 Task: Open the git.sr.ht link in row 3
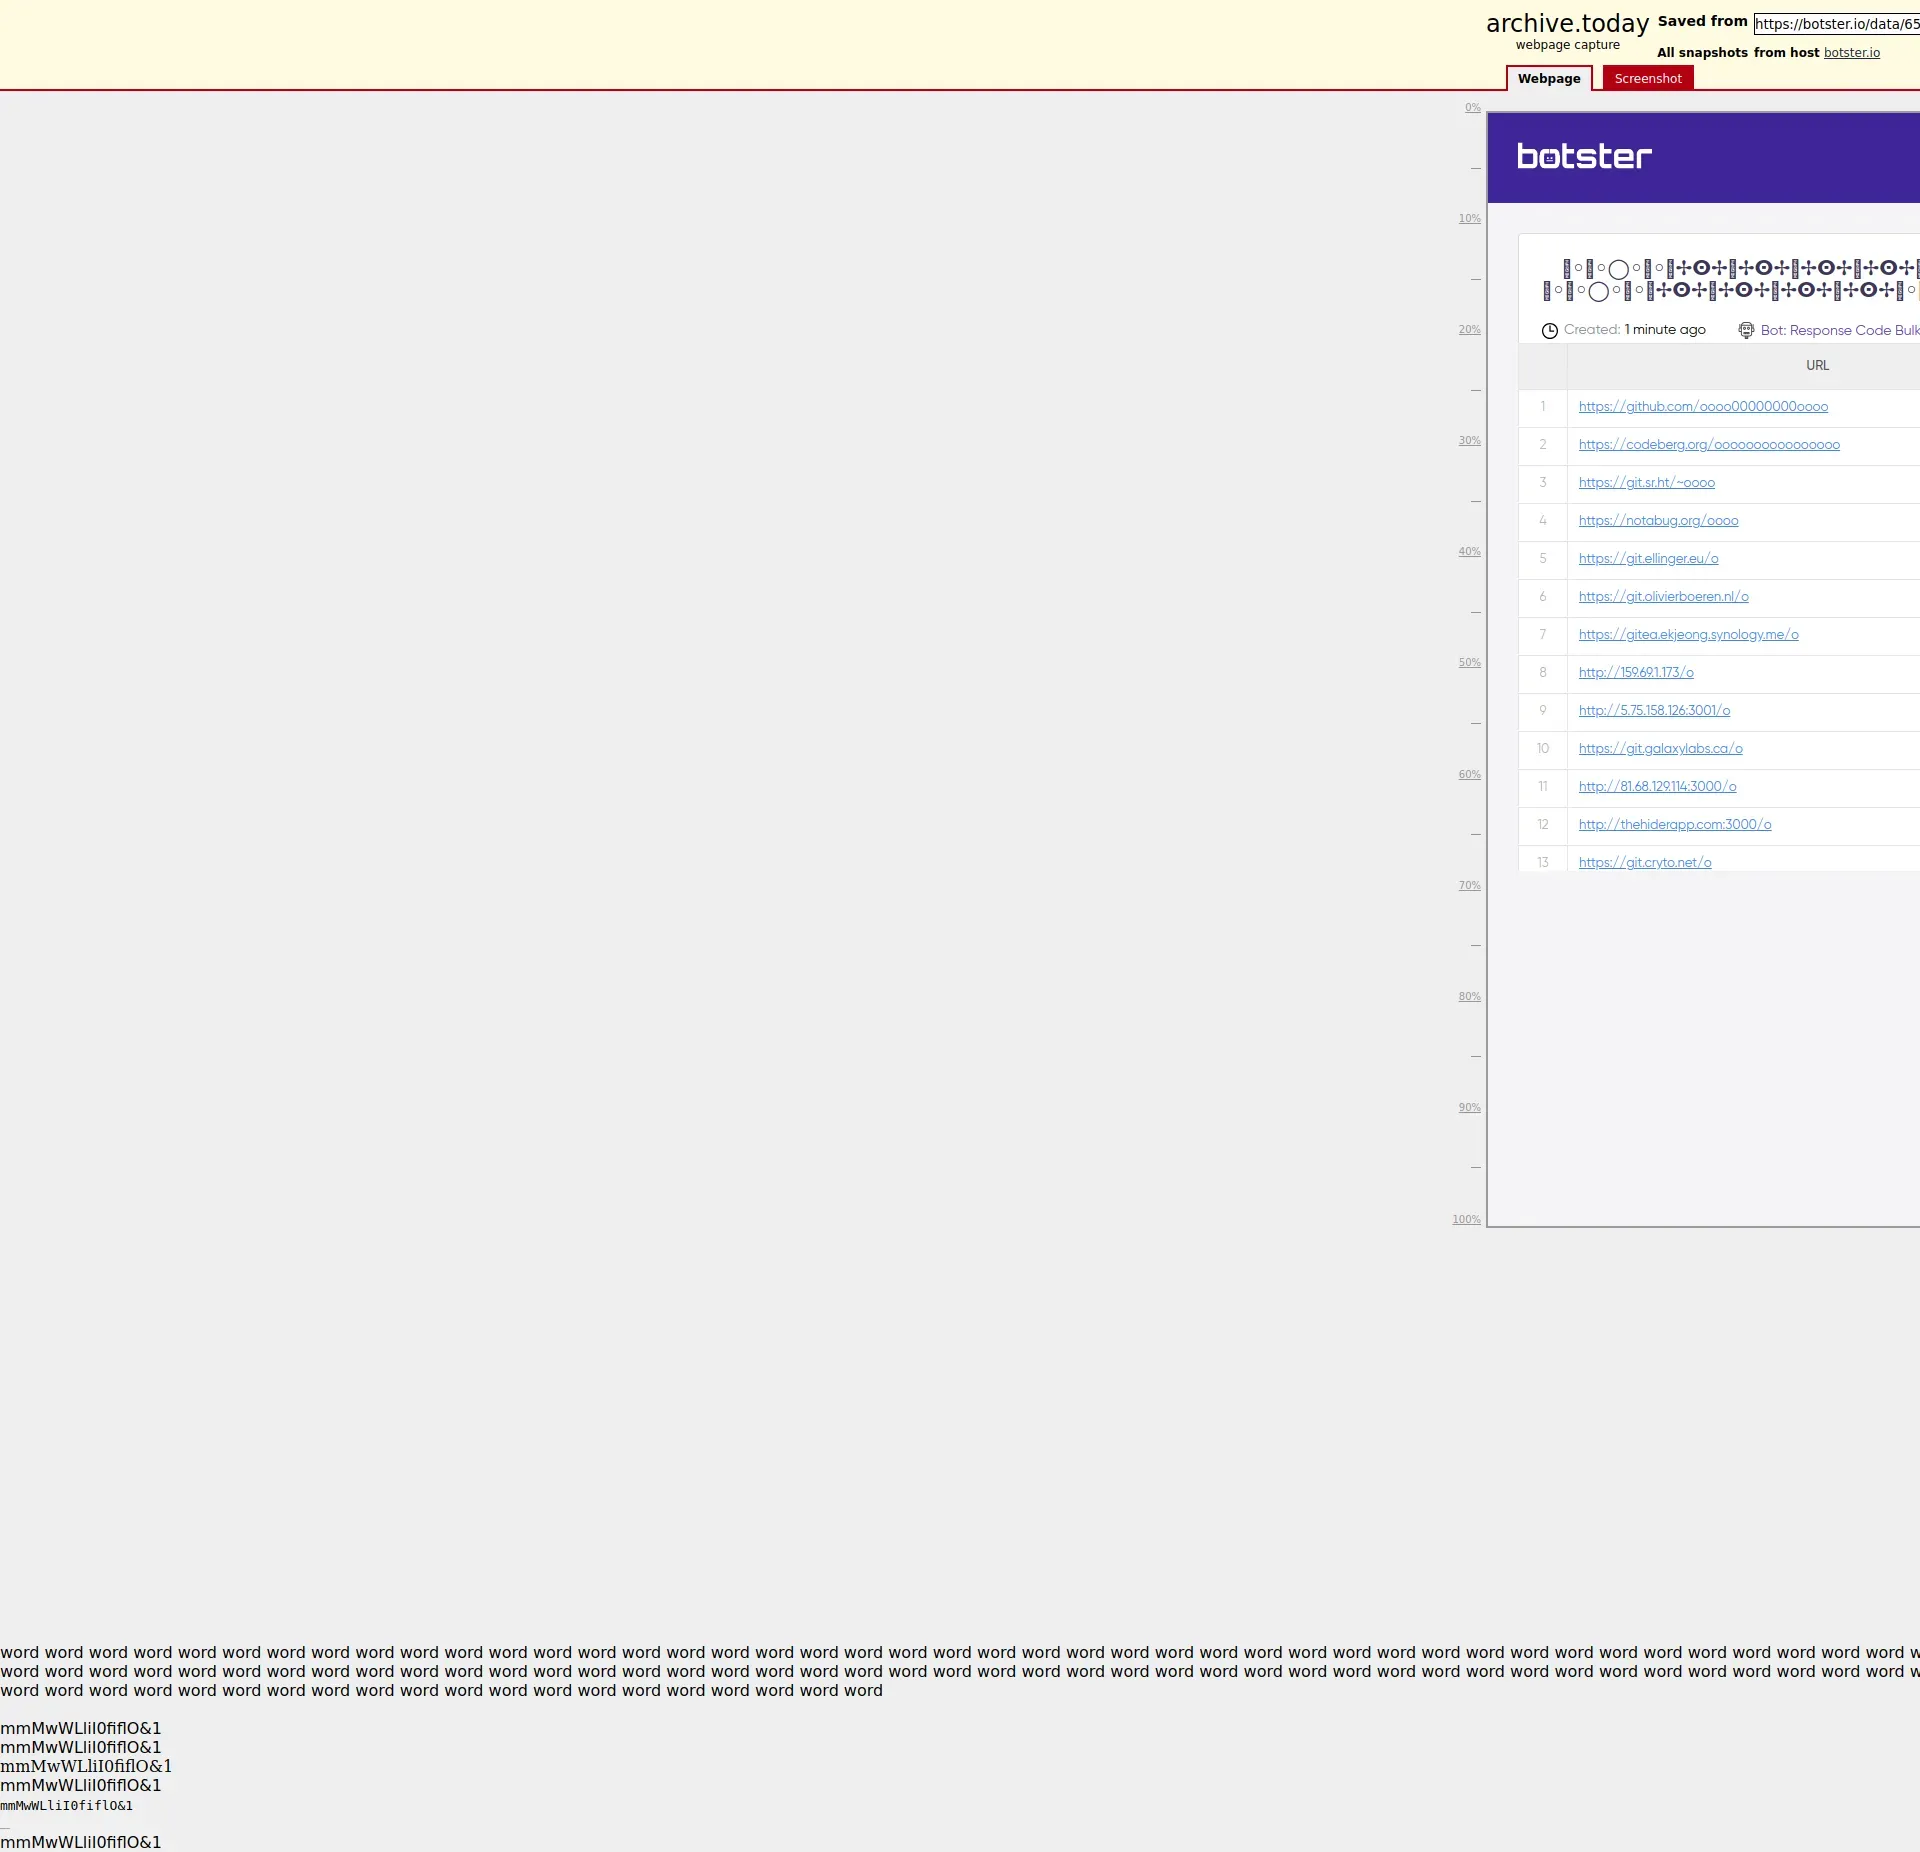[x=1646, y=483]
